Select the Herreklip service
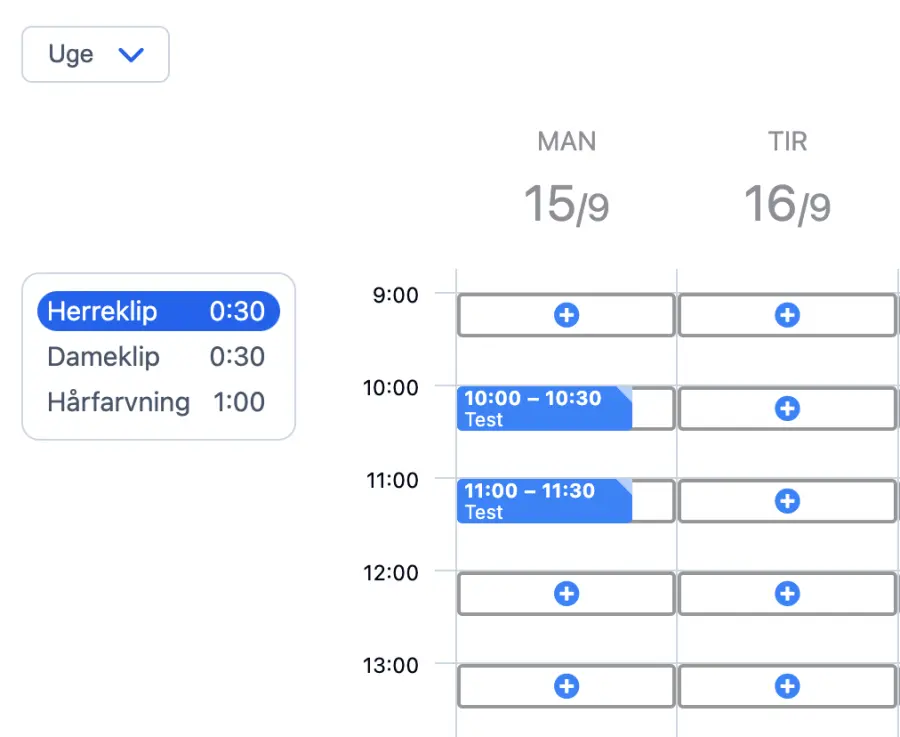Image resolution: width=900 pixels, height=737 pixels. [x=158, y=311]
